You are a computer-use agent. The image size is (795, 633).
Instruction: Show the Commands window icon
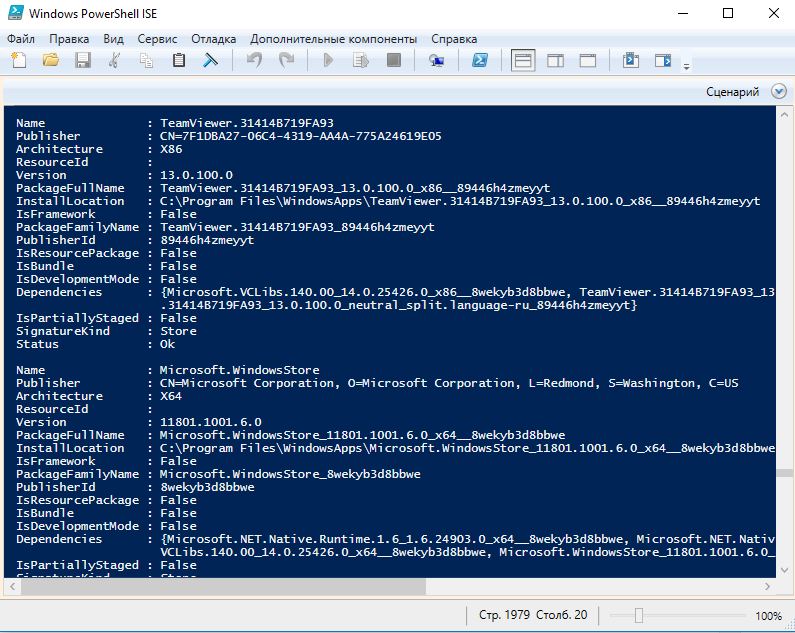pyautogui.click(x=631, y=60)
